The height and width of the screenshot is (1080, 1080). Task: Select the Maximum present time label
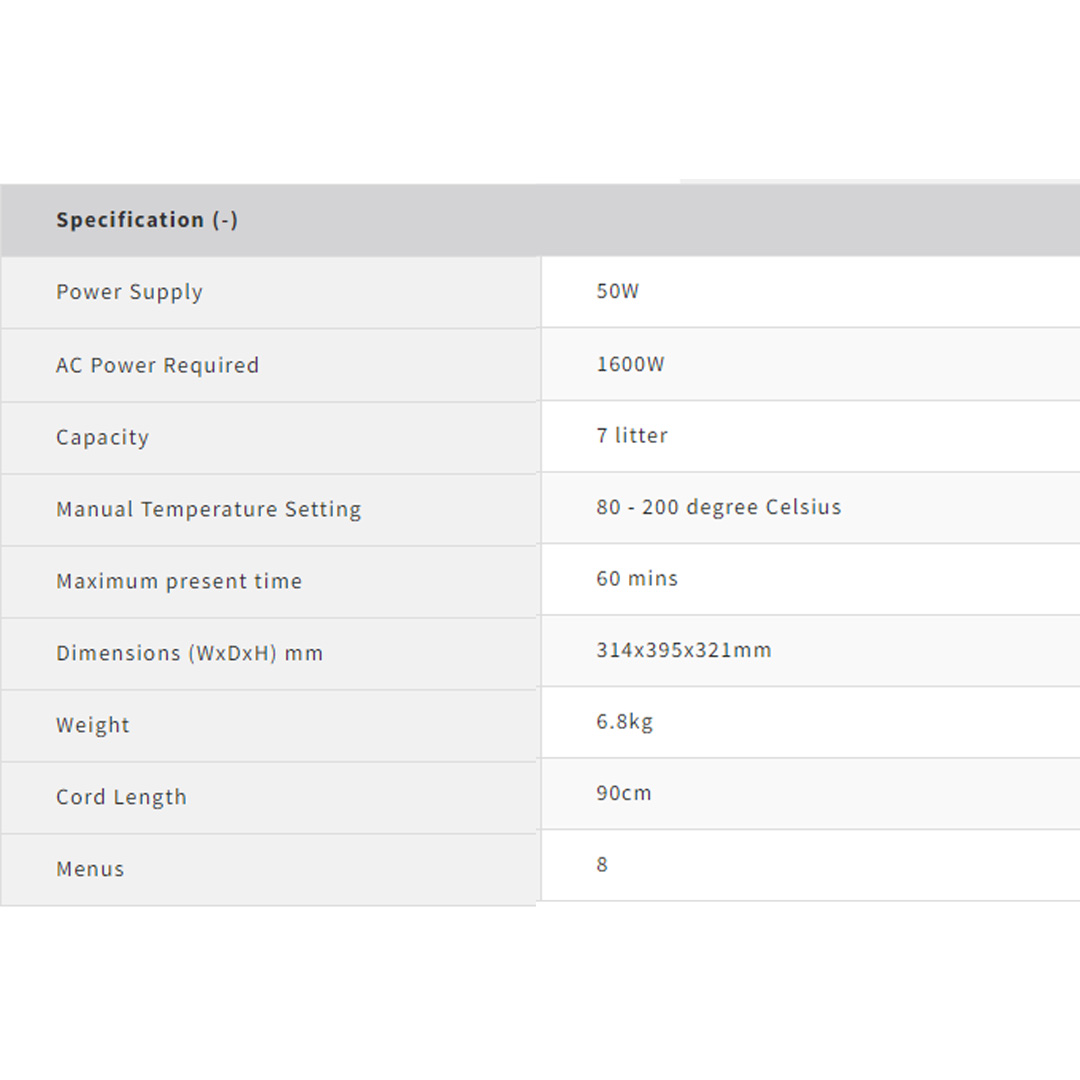(179, 581)
